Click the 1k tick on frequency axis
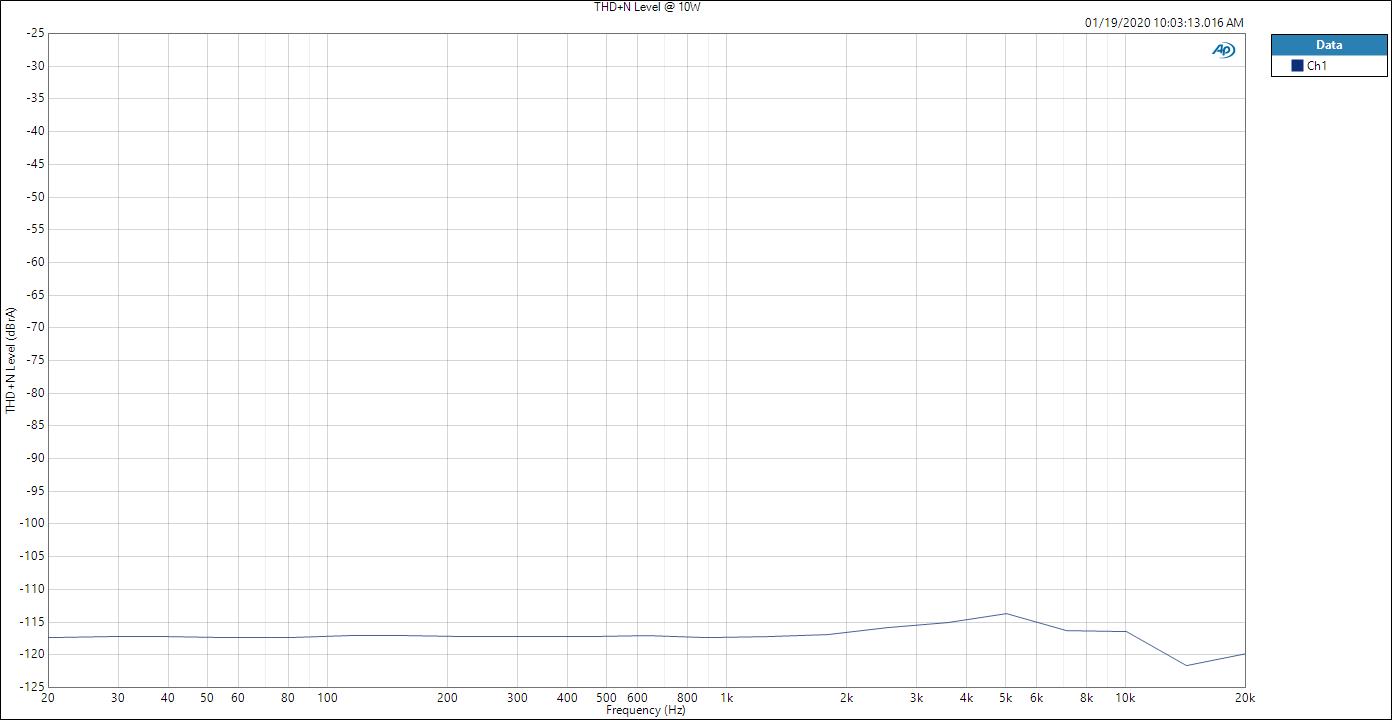The width and height of the screenshot is (1392, 720). (727, 698)
